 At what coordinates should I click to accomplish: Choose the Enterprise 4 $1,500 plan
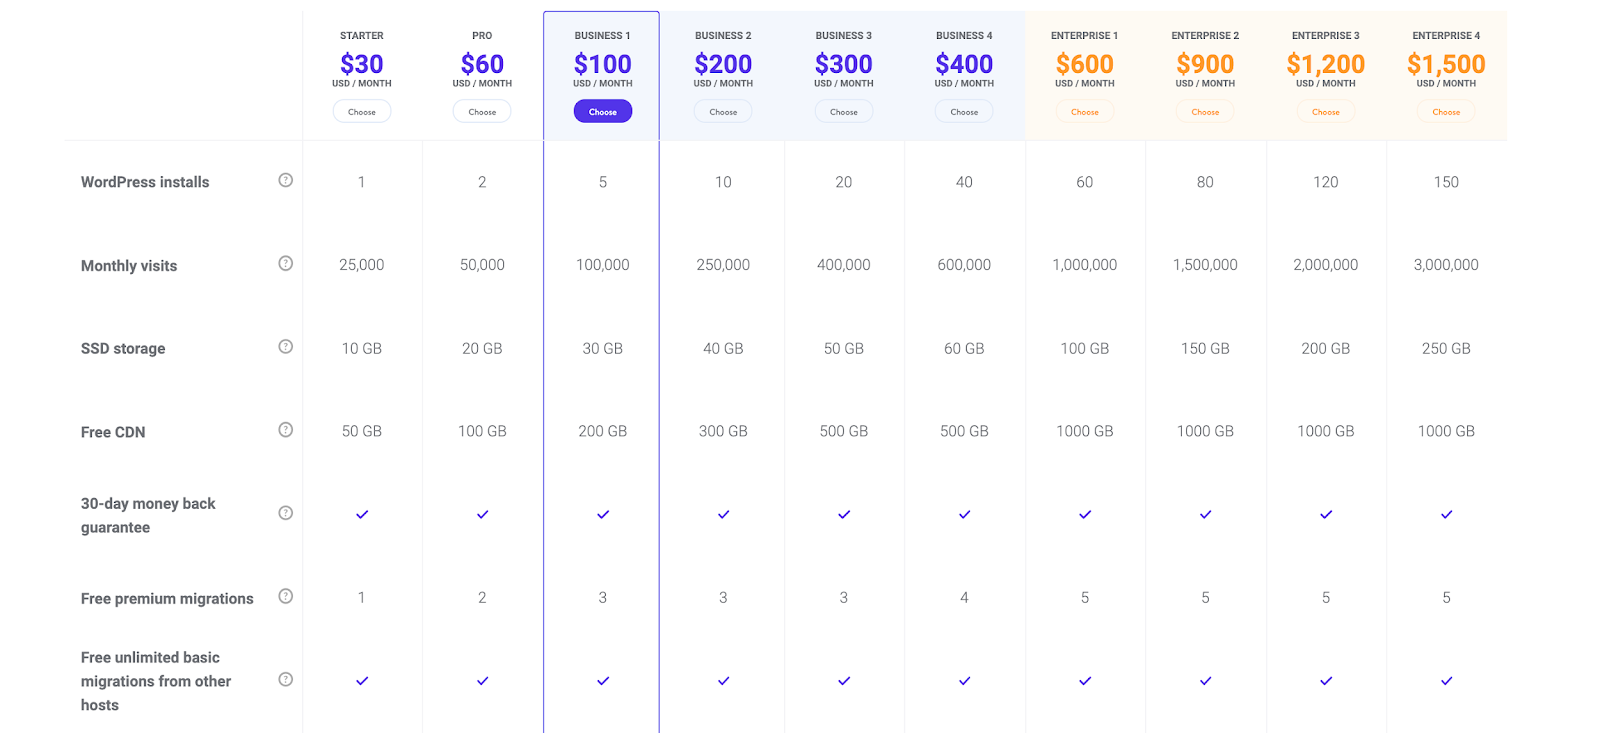[1446, 112]
